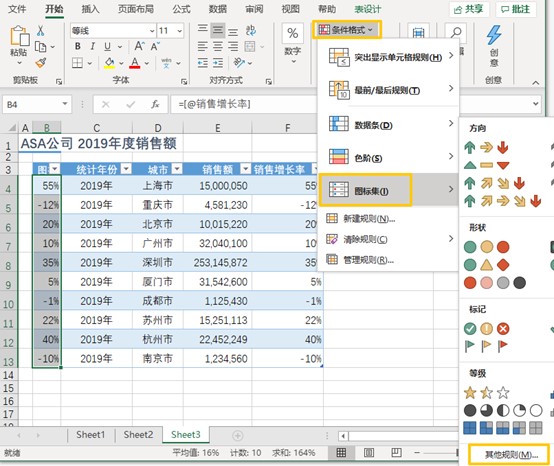The image size is (554, 466).
Task: Open the fill color bucket tool
Action: coord(110,63)
